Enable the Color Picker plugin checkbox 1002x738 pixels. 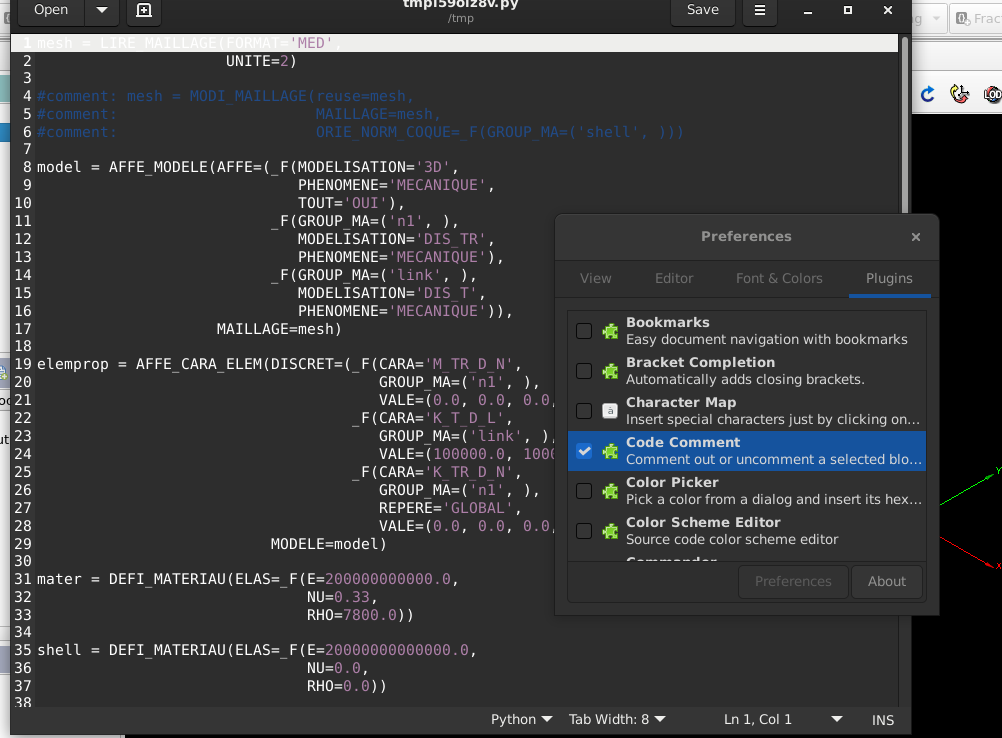pyautogui.click(x=584, y=491)
